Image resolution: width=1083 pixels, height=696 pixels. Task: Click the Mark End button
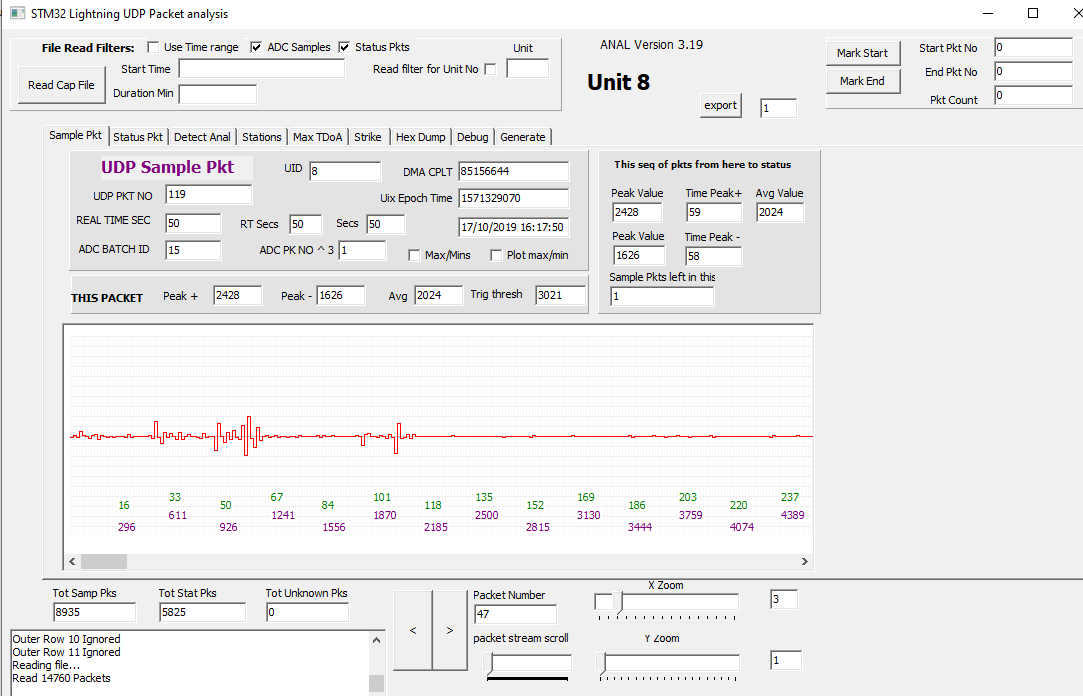pos(862,81)
